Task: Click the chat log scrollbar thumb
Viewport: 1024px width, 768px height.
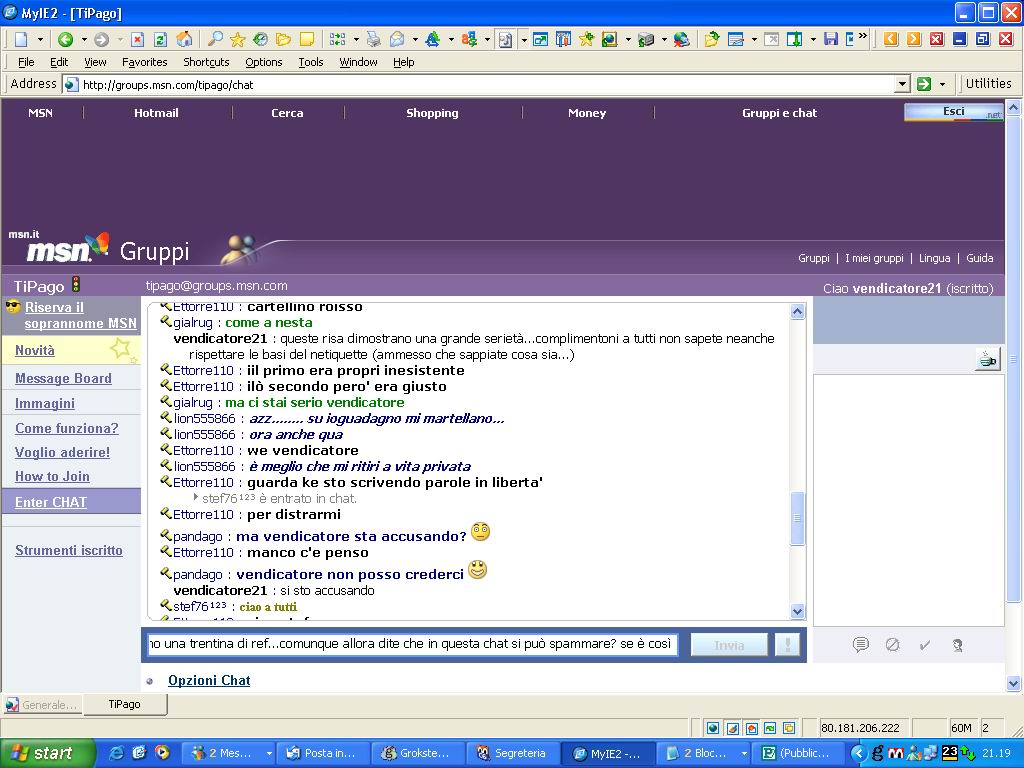Action: 797,518
